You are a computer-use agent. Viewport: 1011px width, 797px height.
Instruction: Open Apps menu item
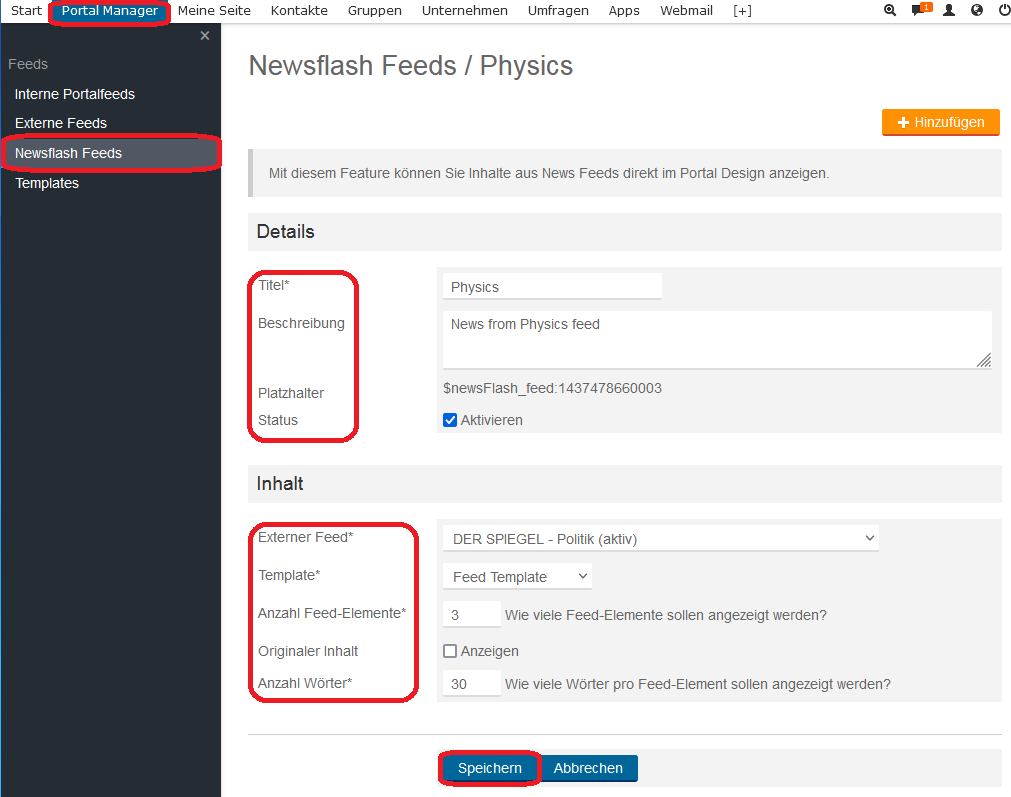(624, 11)
